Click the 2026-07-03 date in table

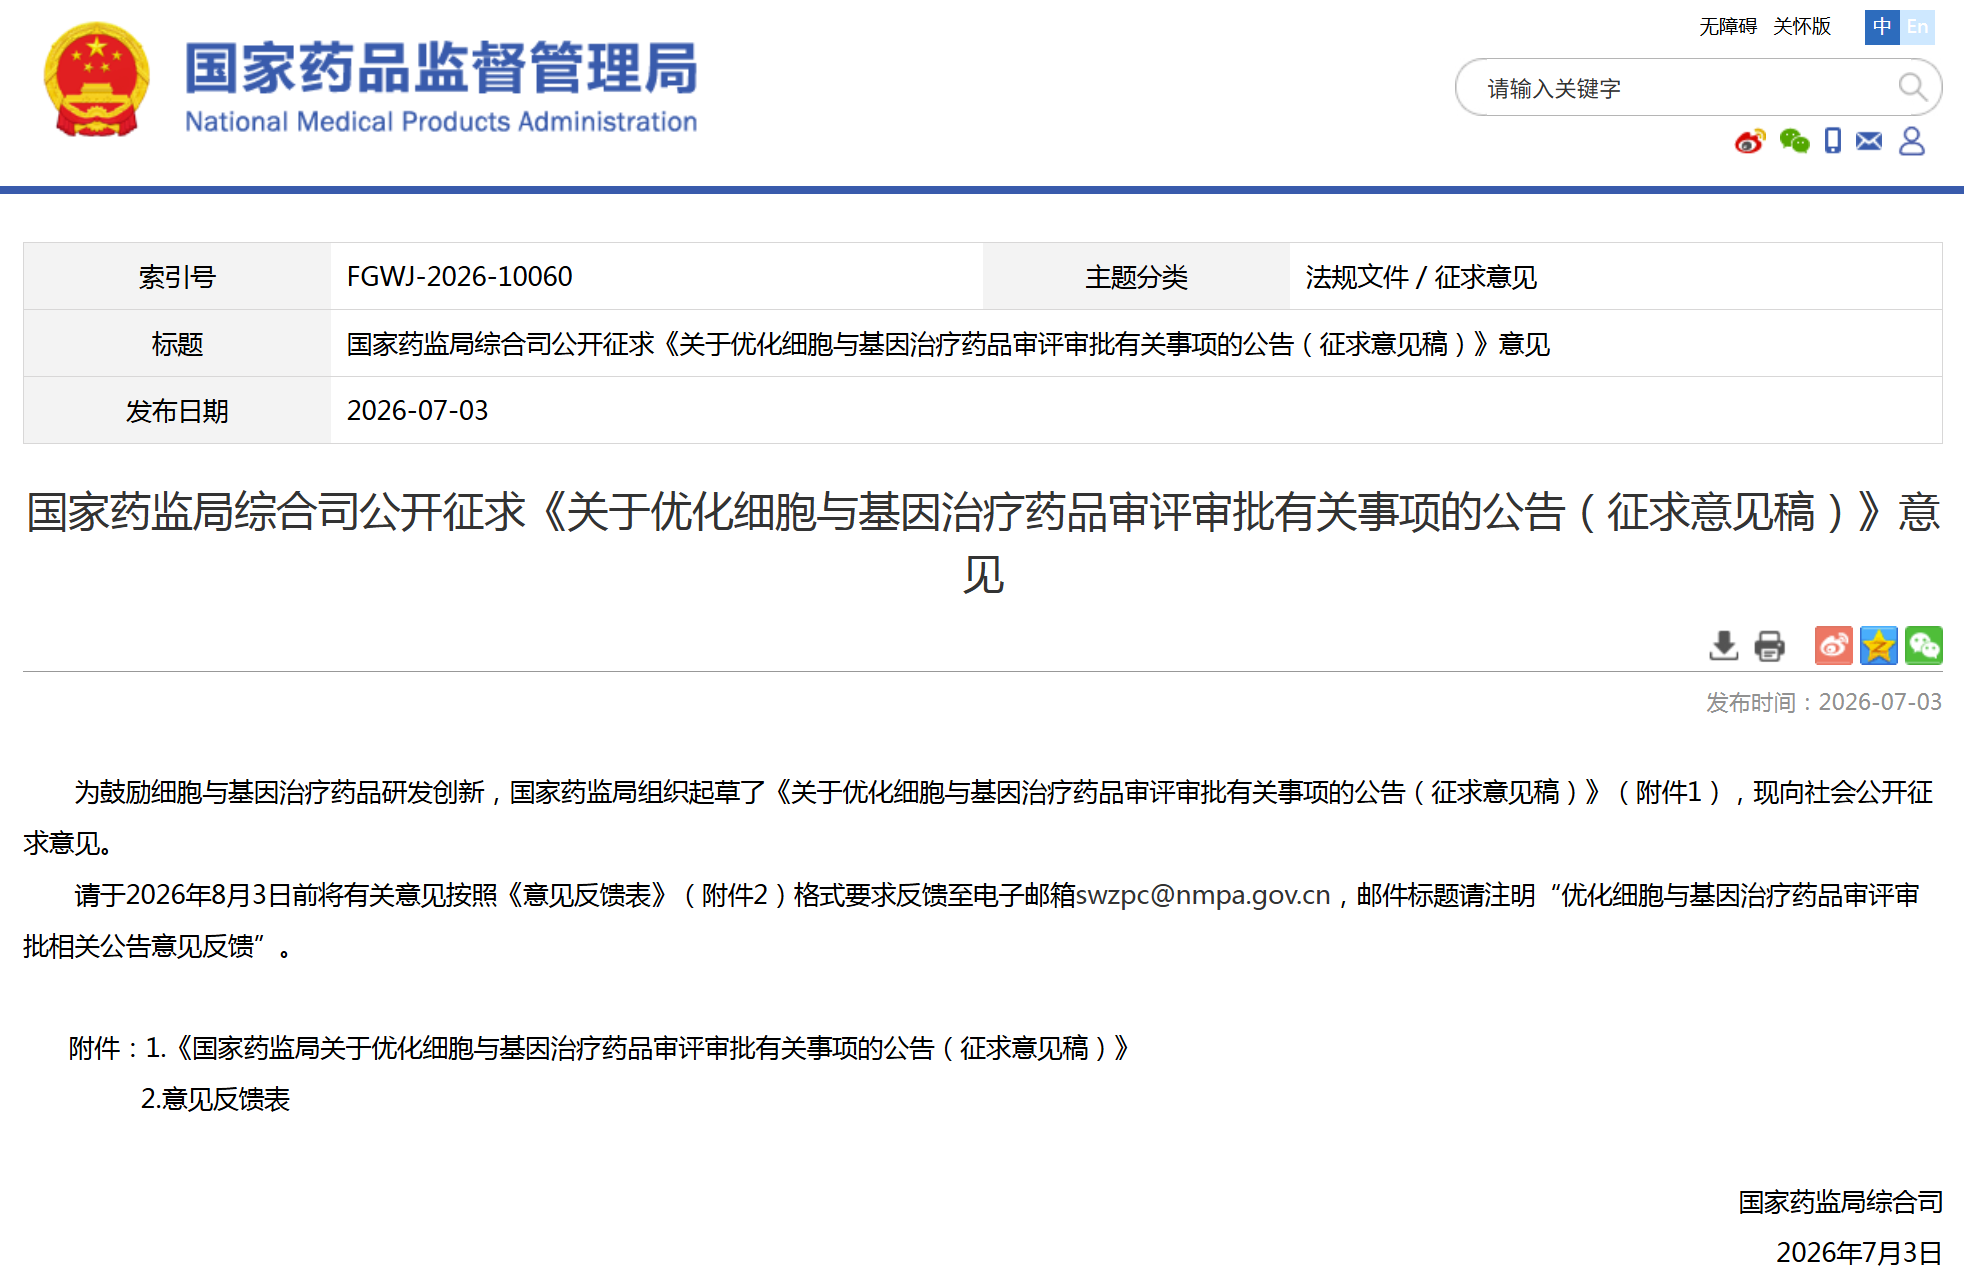(x=418, y=411)
